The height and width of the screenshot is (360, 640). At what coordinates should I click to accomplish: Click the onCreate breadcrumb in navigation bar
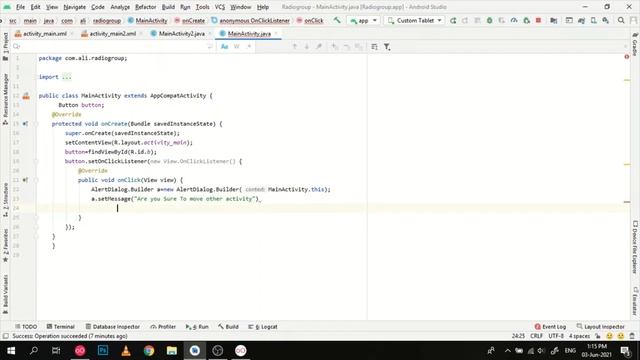coord(189,20)
